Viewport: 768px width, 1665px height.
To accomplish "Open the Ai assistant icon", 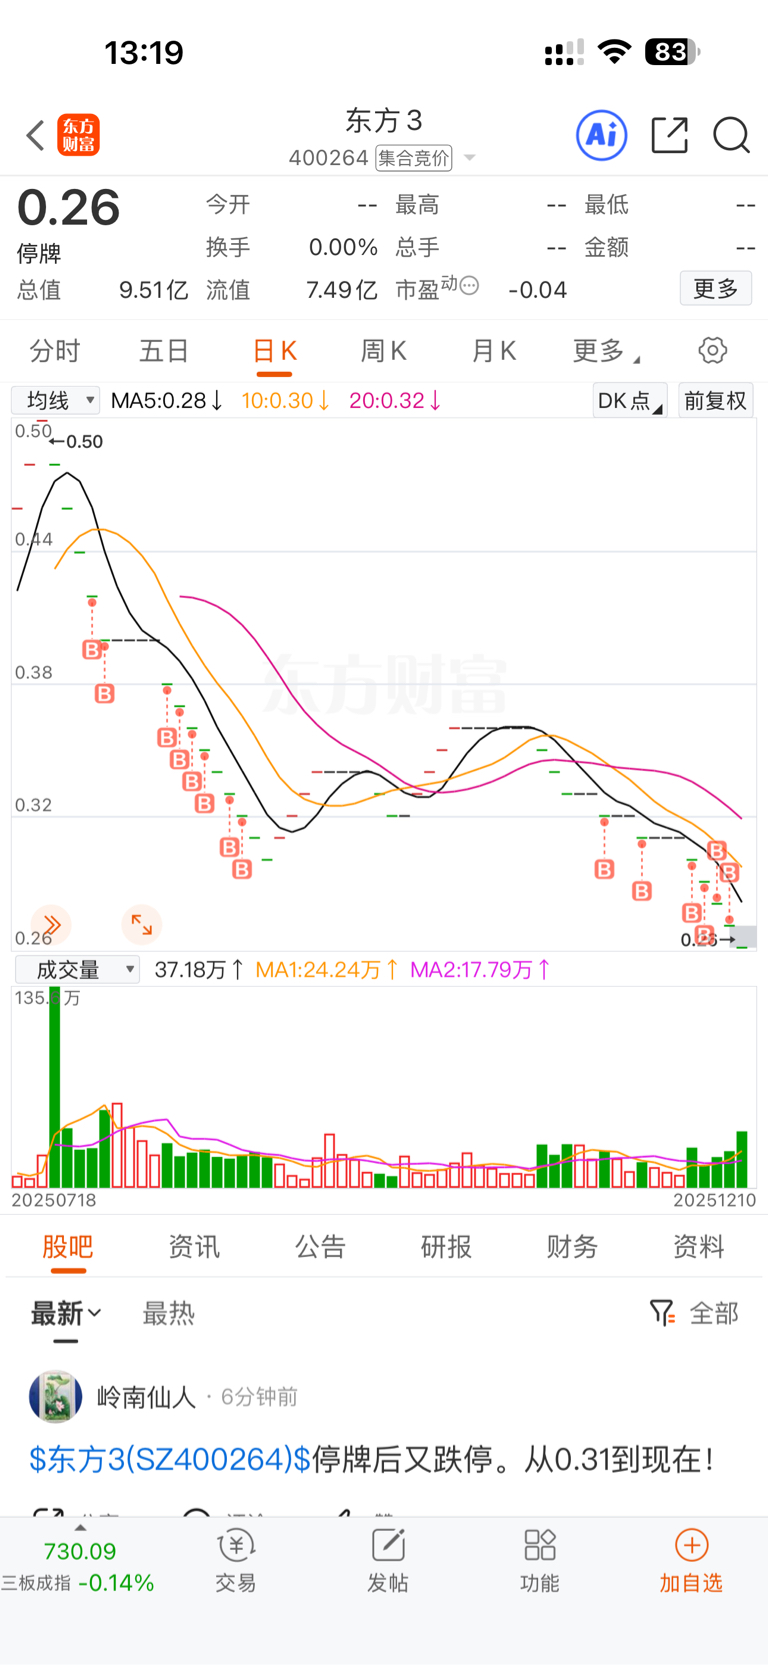I will 602,135.
